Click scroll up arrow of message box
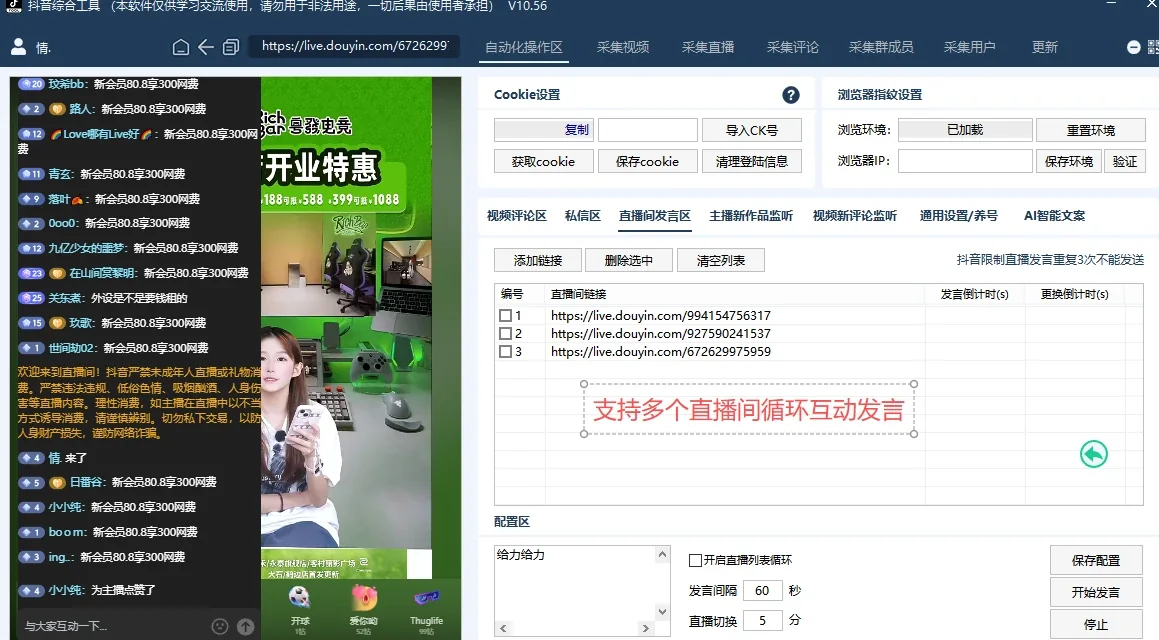This screenshot has width=1159, height=640. pyautogui.click(x=662, y=554)
